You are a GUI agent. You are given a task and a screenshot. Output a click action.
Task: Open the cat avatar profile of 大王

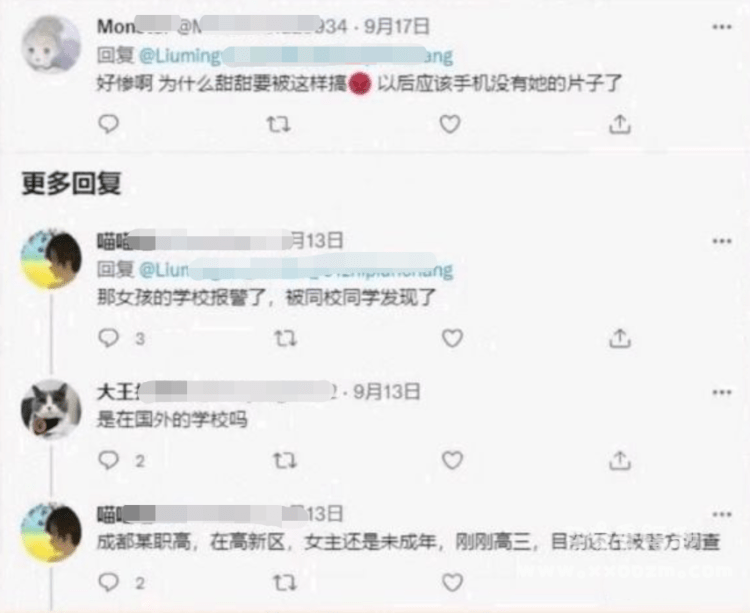coord(51,409)
